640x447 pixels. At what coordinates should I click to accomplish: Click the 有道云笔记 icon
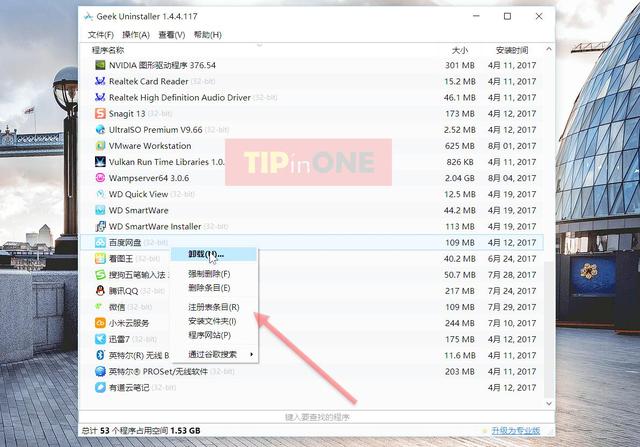click(100, 387)
